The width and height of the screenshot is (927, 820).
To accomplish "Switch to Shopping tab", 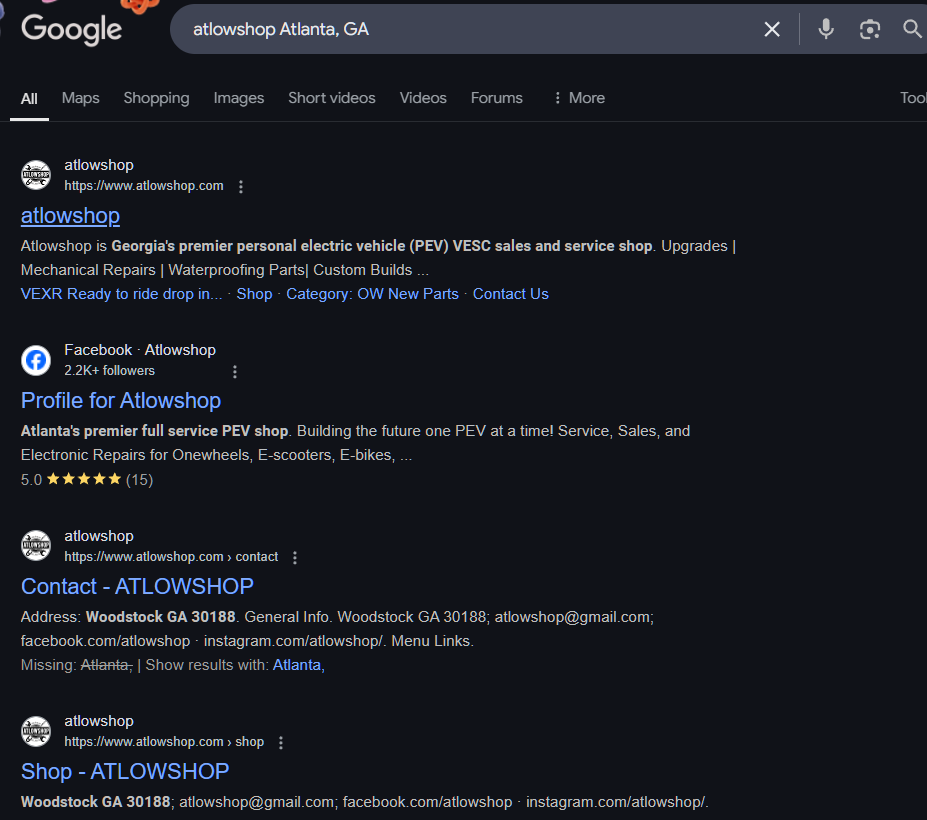I will tap(156, 98).
